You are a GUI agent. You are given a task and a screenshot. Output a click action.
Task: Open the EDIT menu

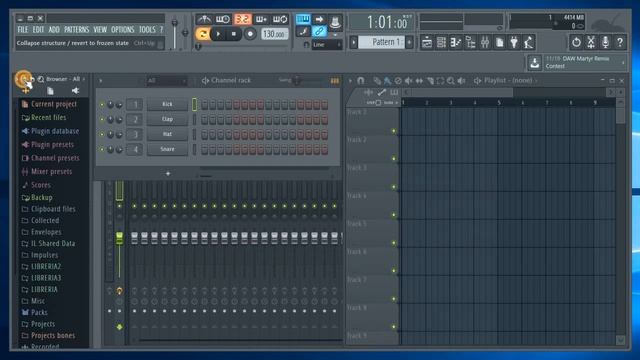(38, 29)
